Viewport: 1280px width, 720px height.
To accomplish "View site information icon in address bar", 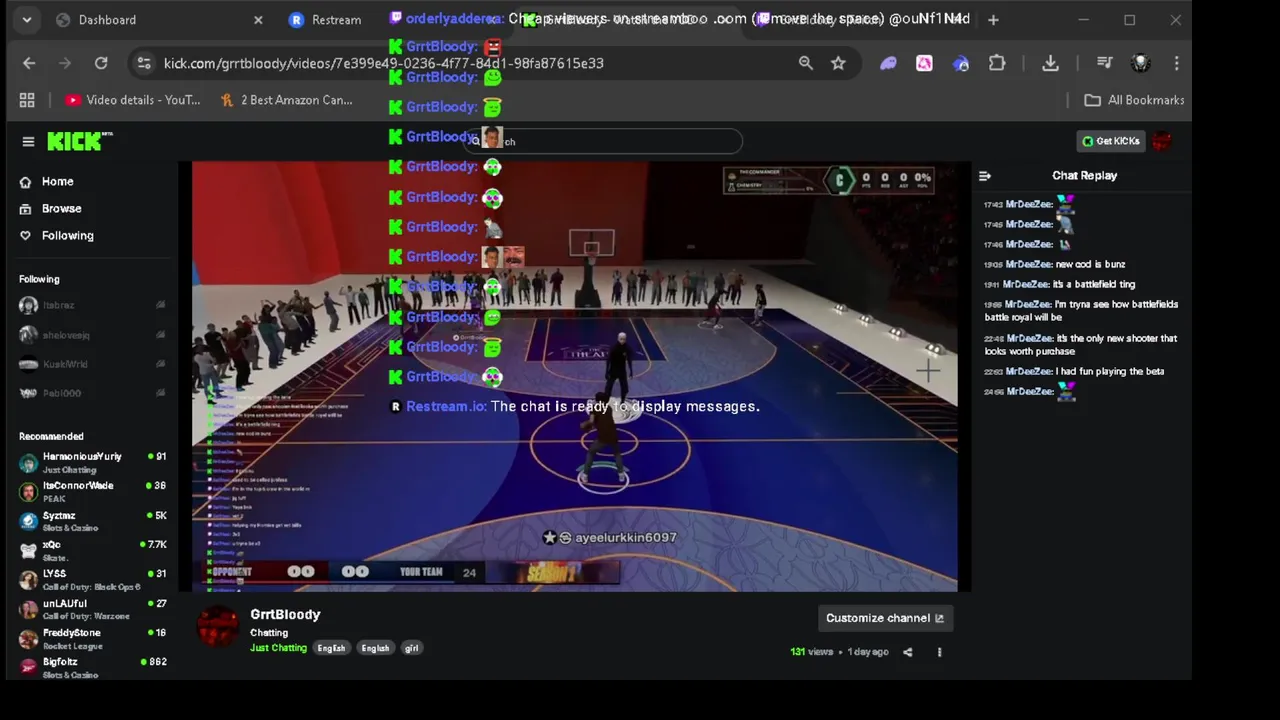I will tap(144, 63).
